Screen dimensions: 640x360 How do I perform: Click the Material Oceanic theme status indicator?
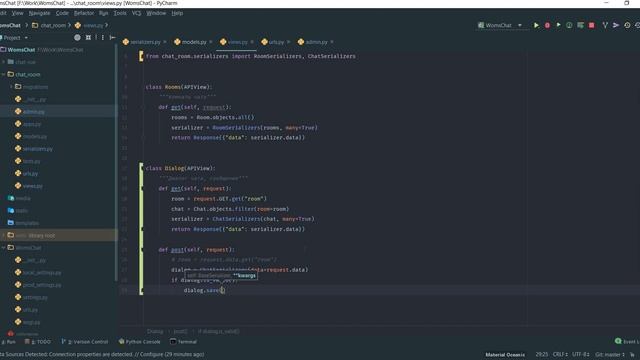(505, 355)
